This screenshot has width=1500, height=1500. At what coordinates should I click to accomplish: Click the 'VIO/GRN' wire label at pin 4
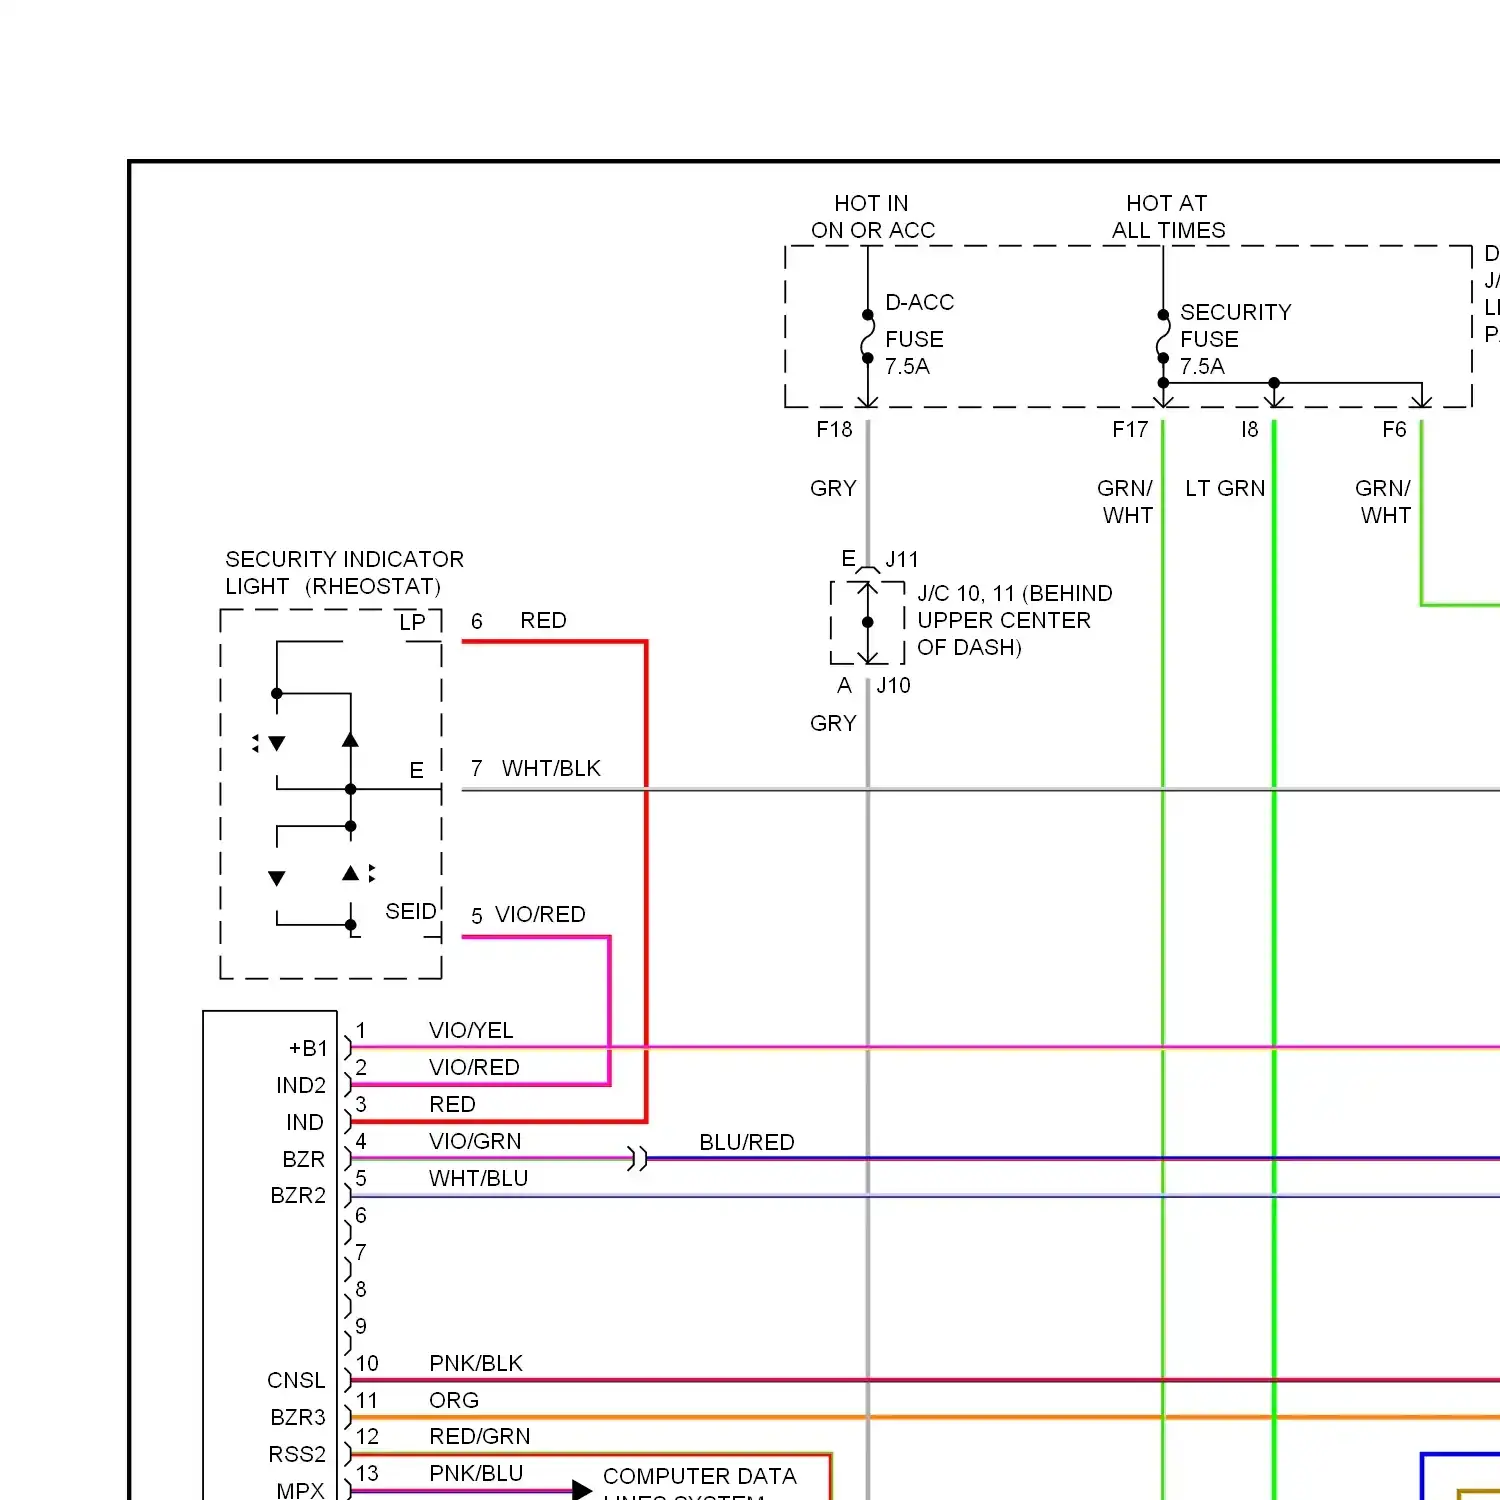[x=475, y=1141]
